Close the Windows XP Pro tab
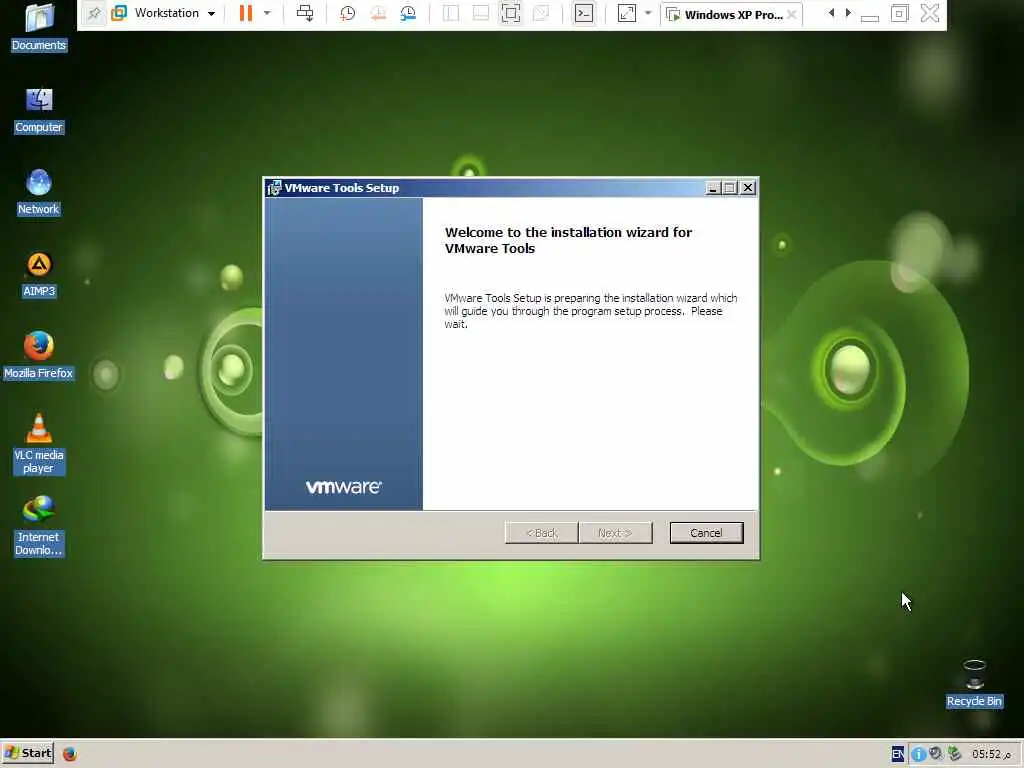The height and width of the screenshot is (768, 1024). pos(792,14)
